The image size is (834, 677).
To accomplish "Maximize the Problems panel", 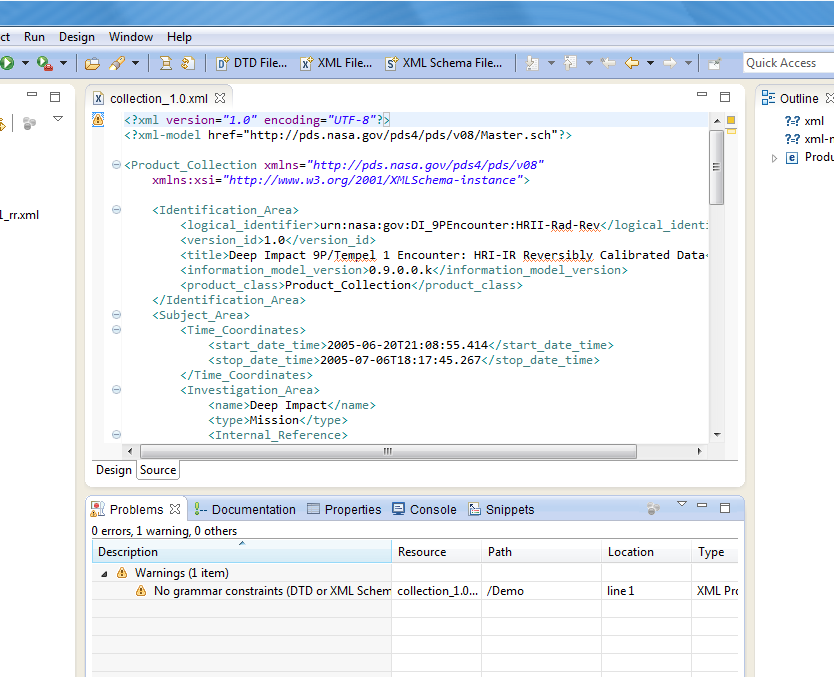I will 725,508.
